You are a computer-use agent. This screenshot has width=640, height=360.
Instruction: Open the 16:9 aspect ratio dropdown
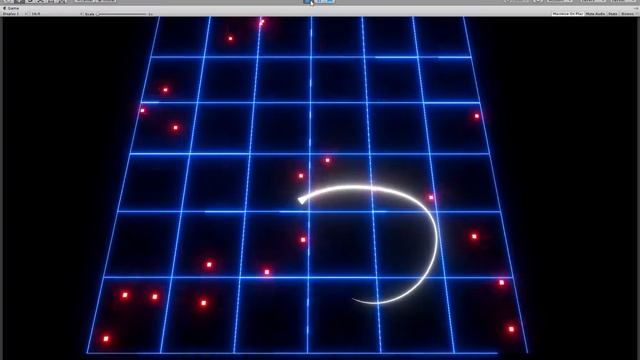[x=56, y=14]
